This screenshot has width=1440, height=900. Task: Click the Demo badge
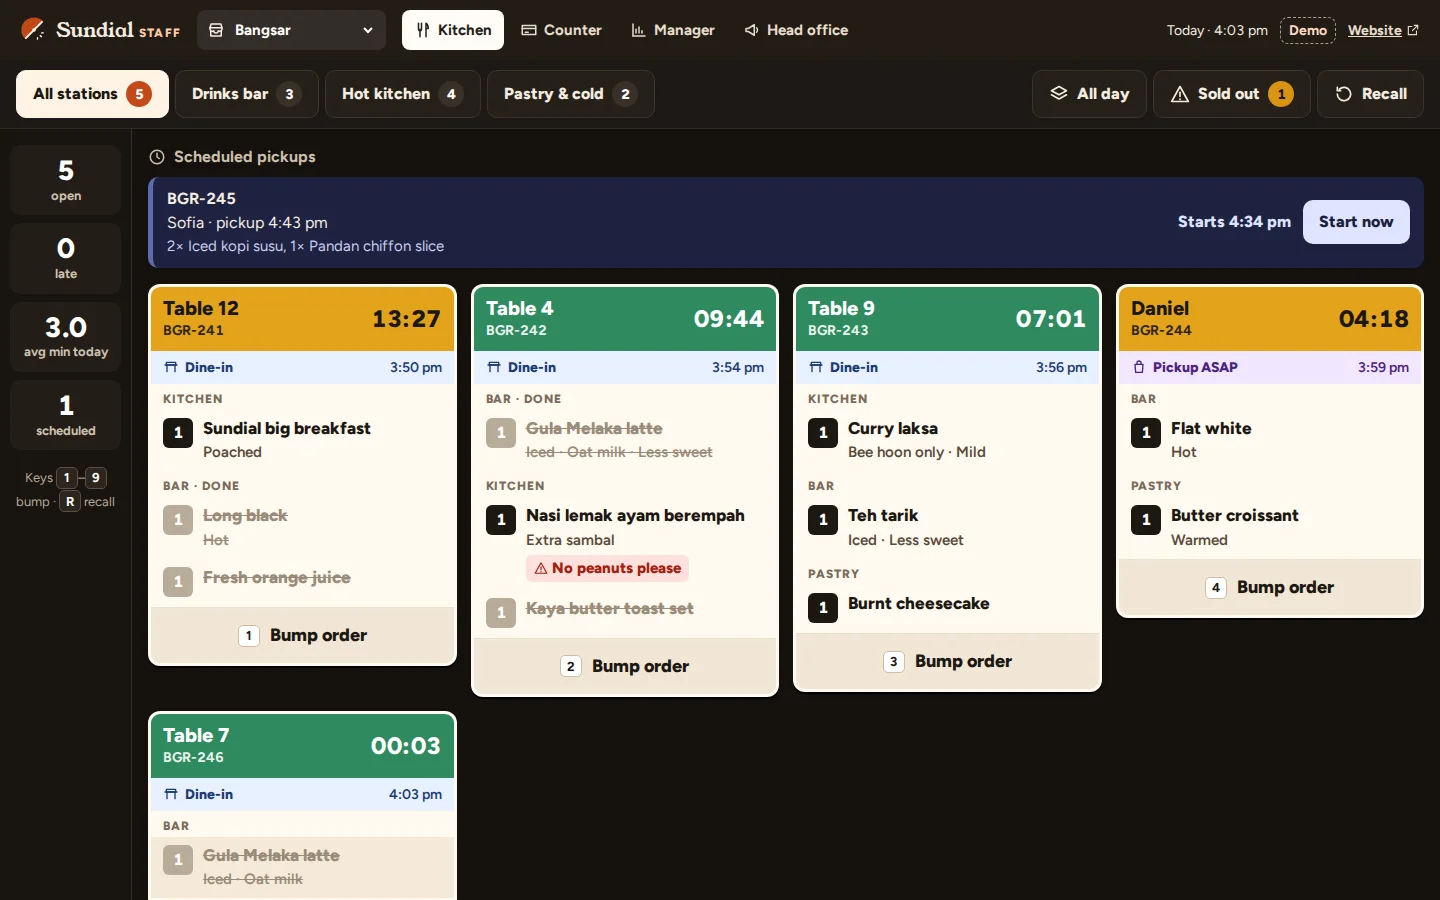[x=1308, y=30]
